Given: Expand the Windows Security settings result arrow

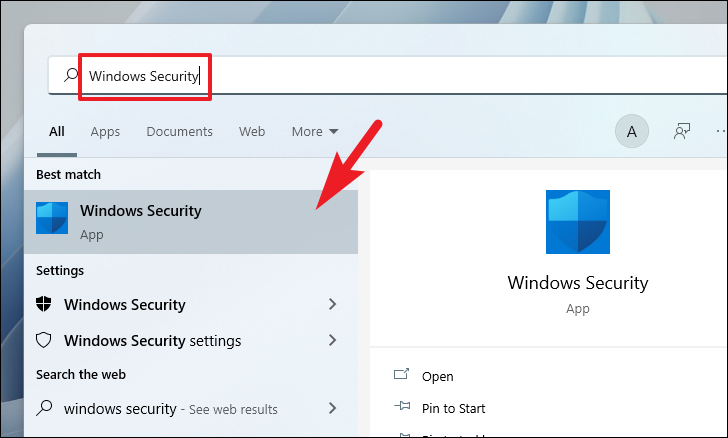Looking at the screenshot, I should click(332, 340).
